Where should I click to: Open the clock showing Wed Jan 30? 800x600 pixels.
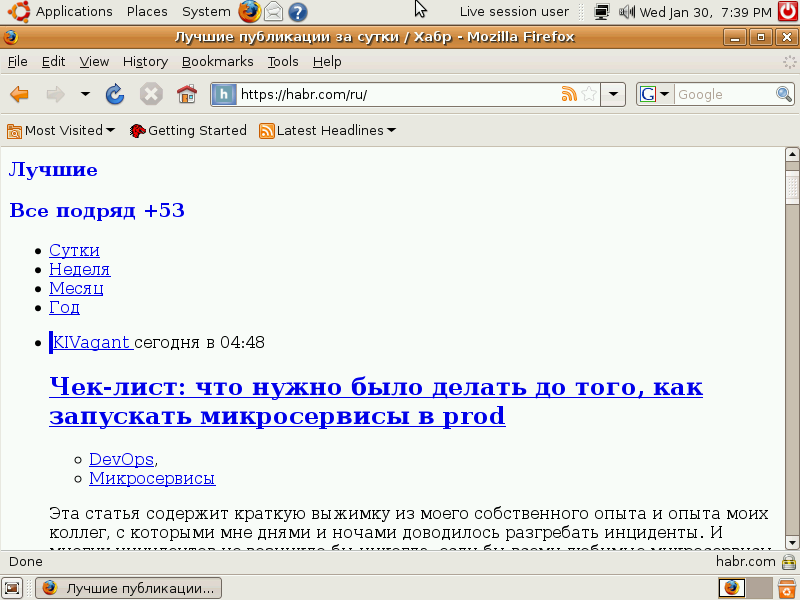point(706,12)
